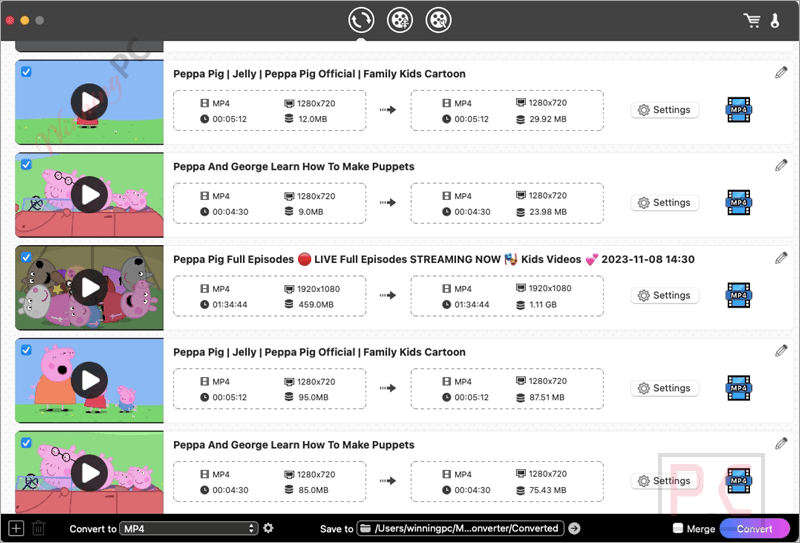Uncheck the first Learn How To Make Puppets checkbox (9.0MB)
This screenshot has width=800, height=543.
(x=26, y=164)
